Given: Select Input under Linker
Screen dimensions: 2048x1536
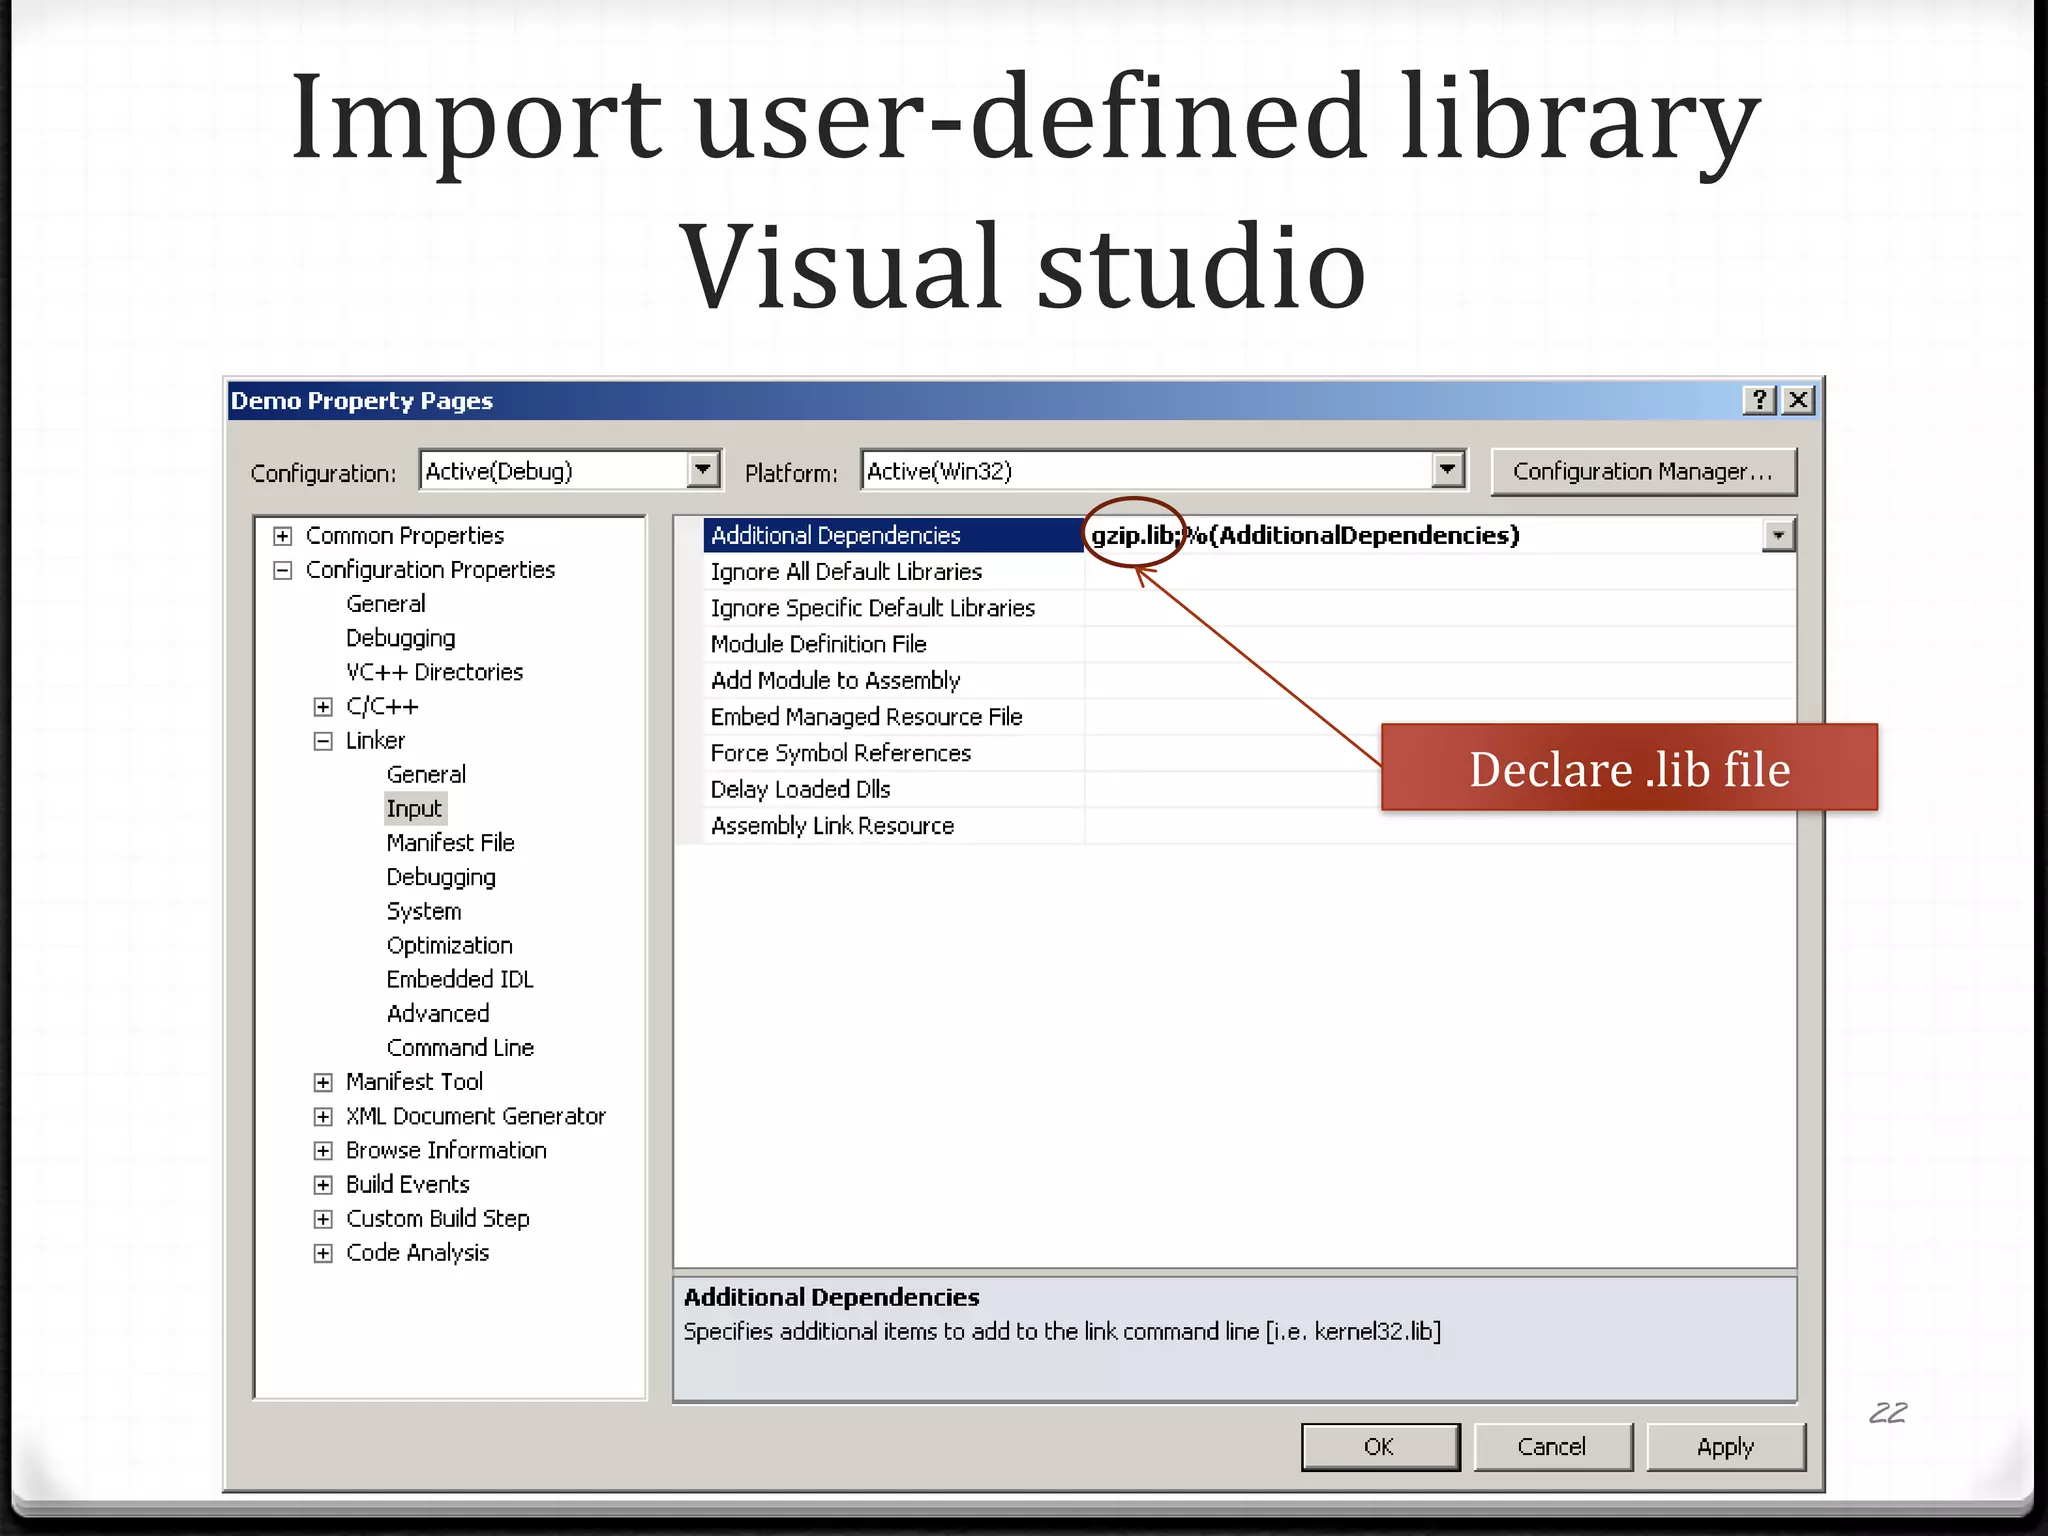Looking at the screenshot, I should tap(414, 809).
